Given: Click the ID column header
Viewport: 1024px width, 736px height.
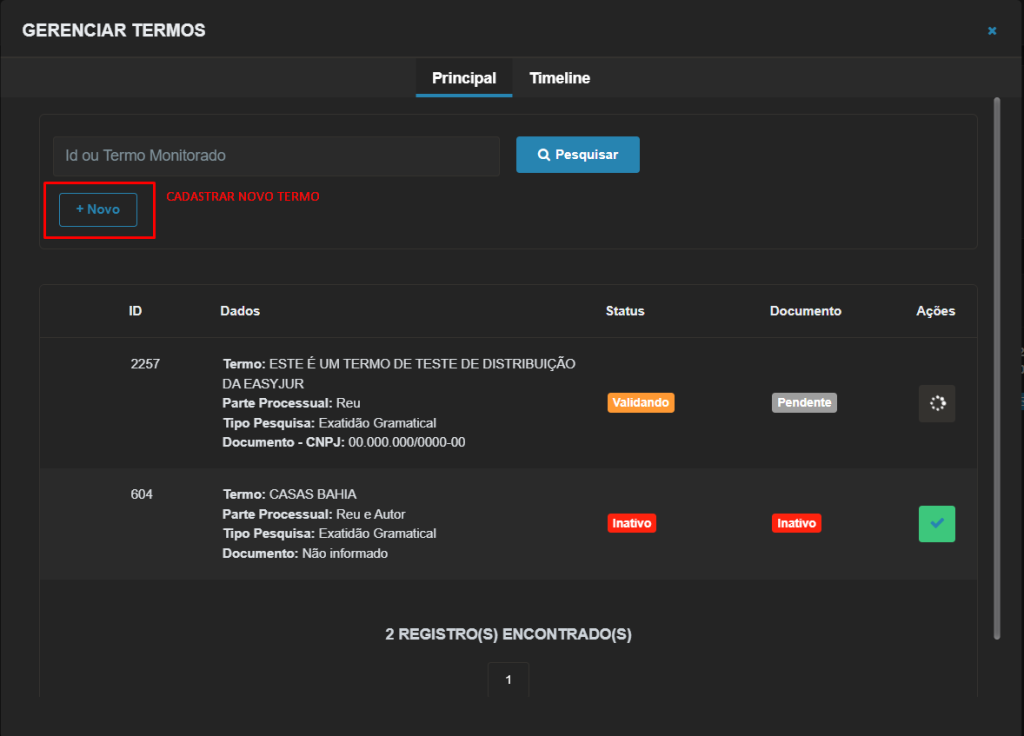Looking at the screenshot, I should [135, 311].
